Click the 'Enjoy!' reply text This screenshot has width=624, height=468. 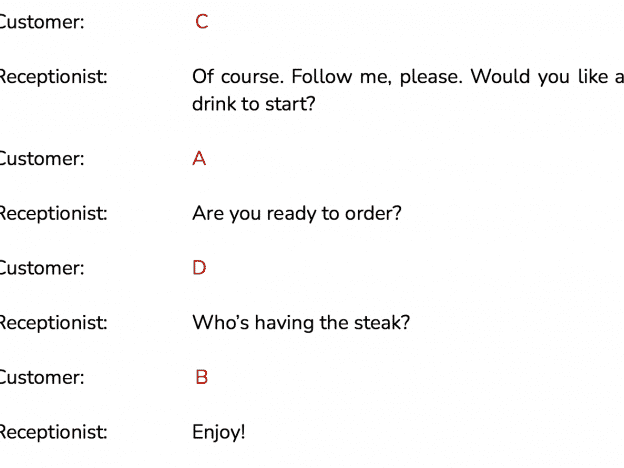click(x=218, y=433)
